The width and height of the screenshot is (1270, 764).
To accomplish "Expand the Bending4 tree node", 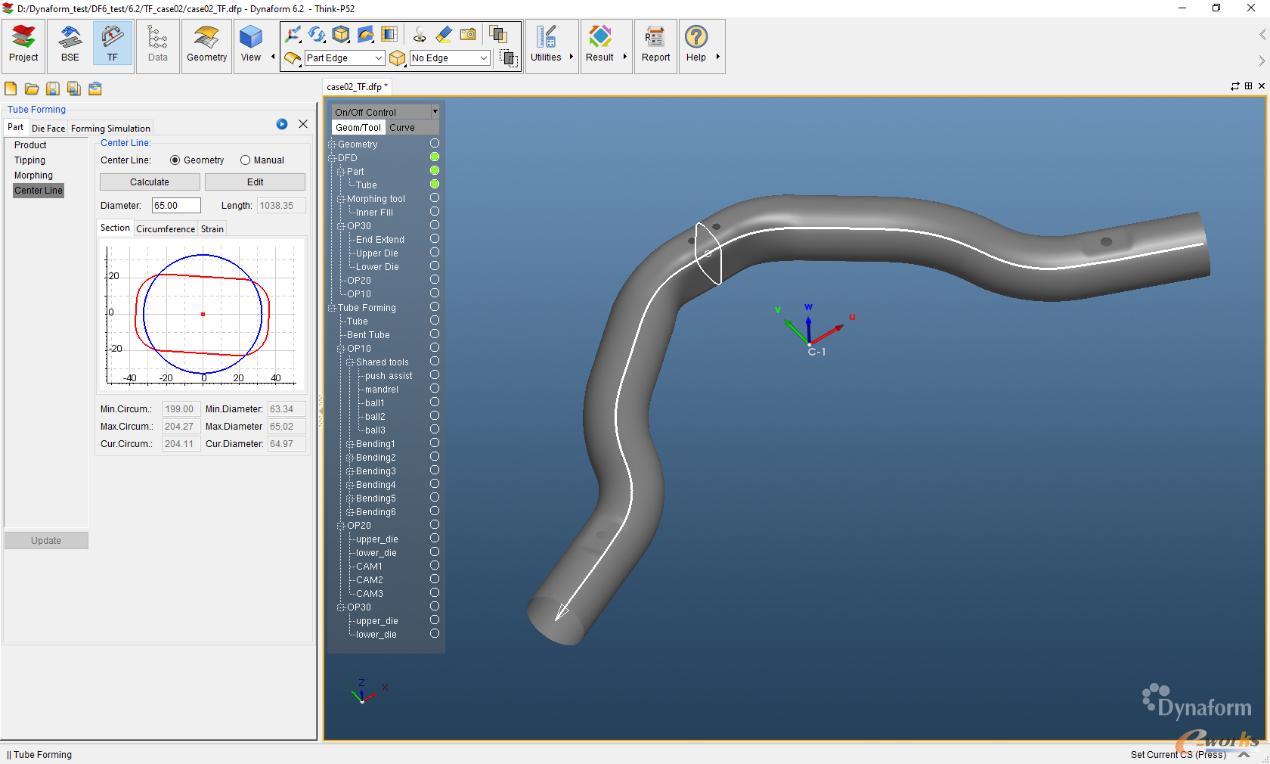I will click(x=350, y=485).
